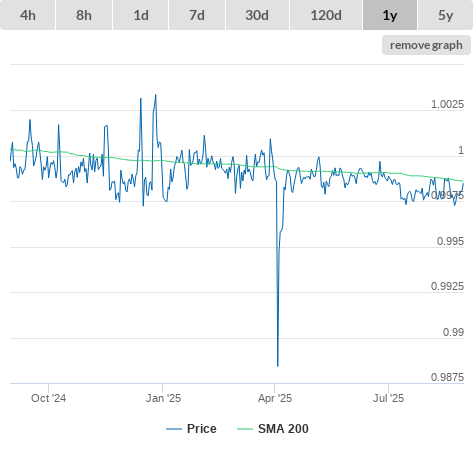Show the 30d price range
Screen dimensions: 474x455
pyautogui.click(x=257, y=15)
